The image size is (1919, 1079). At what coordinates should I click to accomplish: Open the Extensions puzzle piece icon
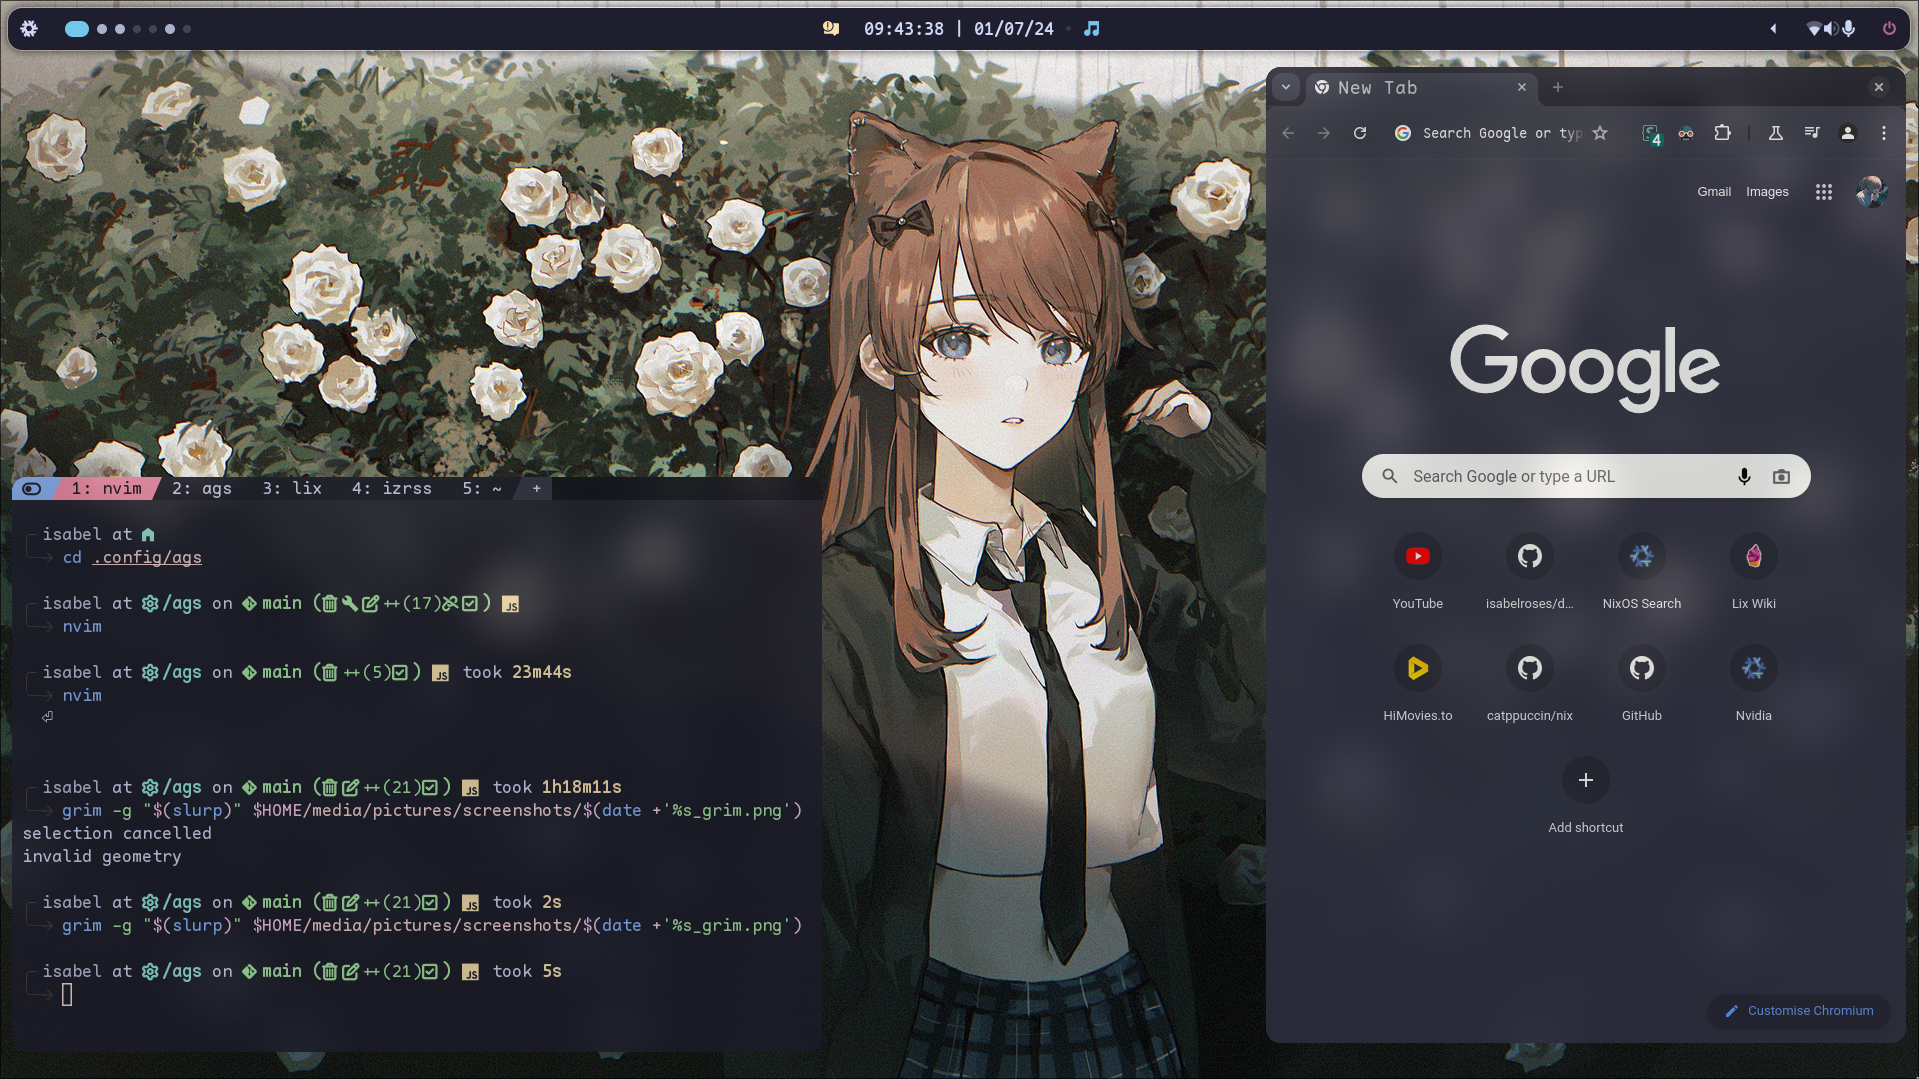(1722, 133)
